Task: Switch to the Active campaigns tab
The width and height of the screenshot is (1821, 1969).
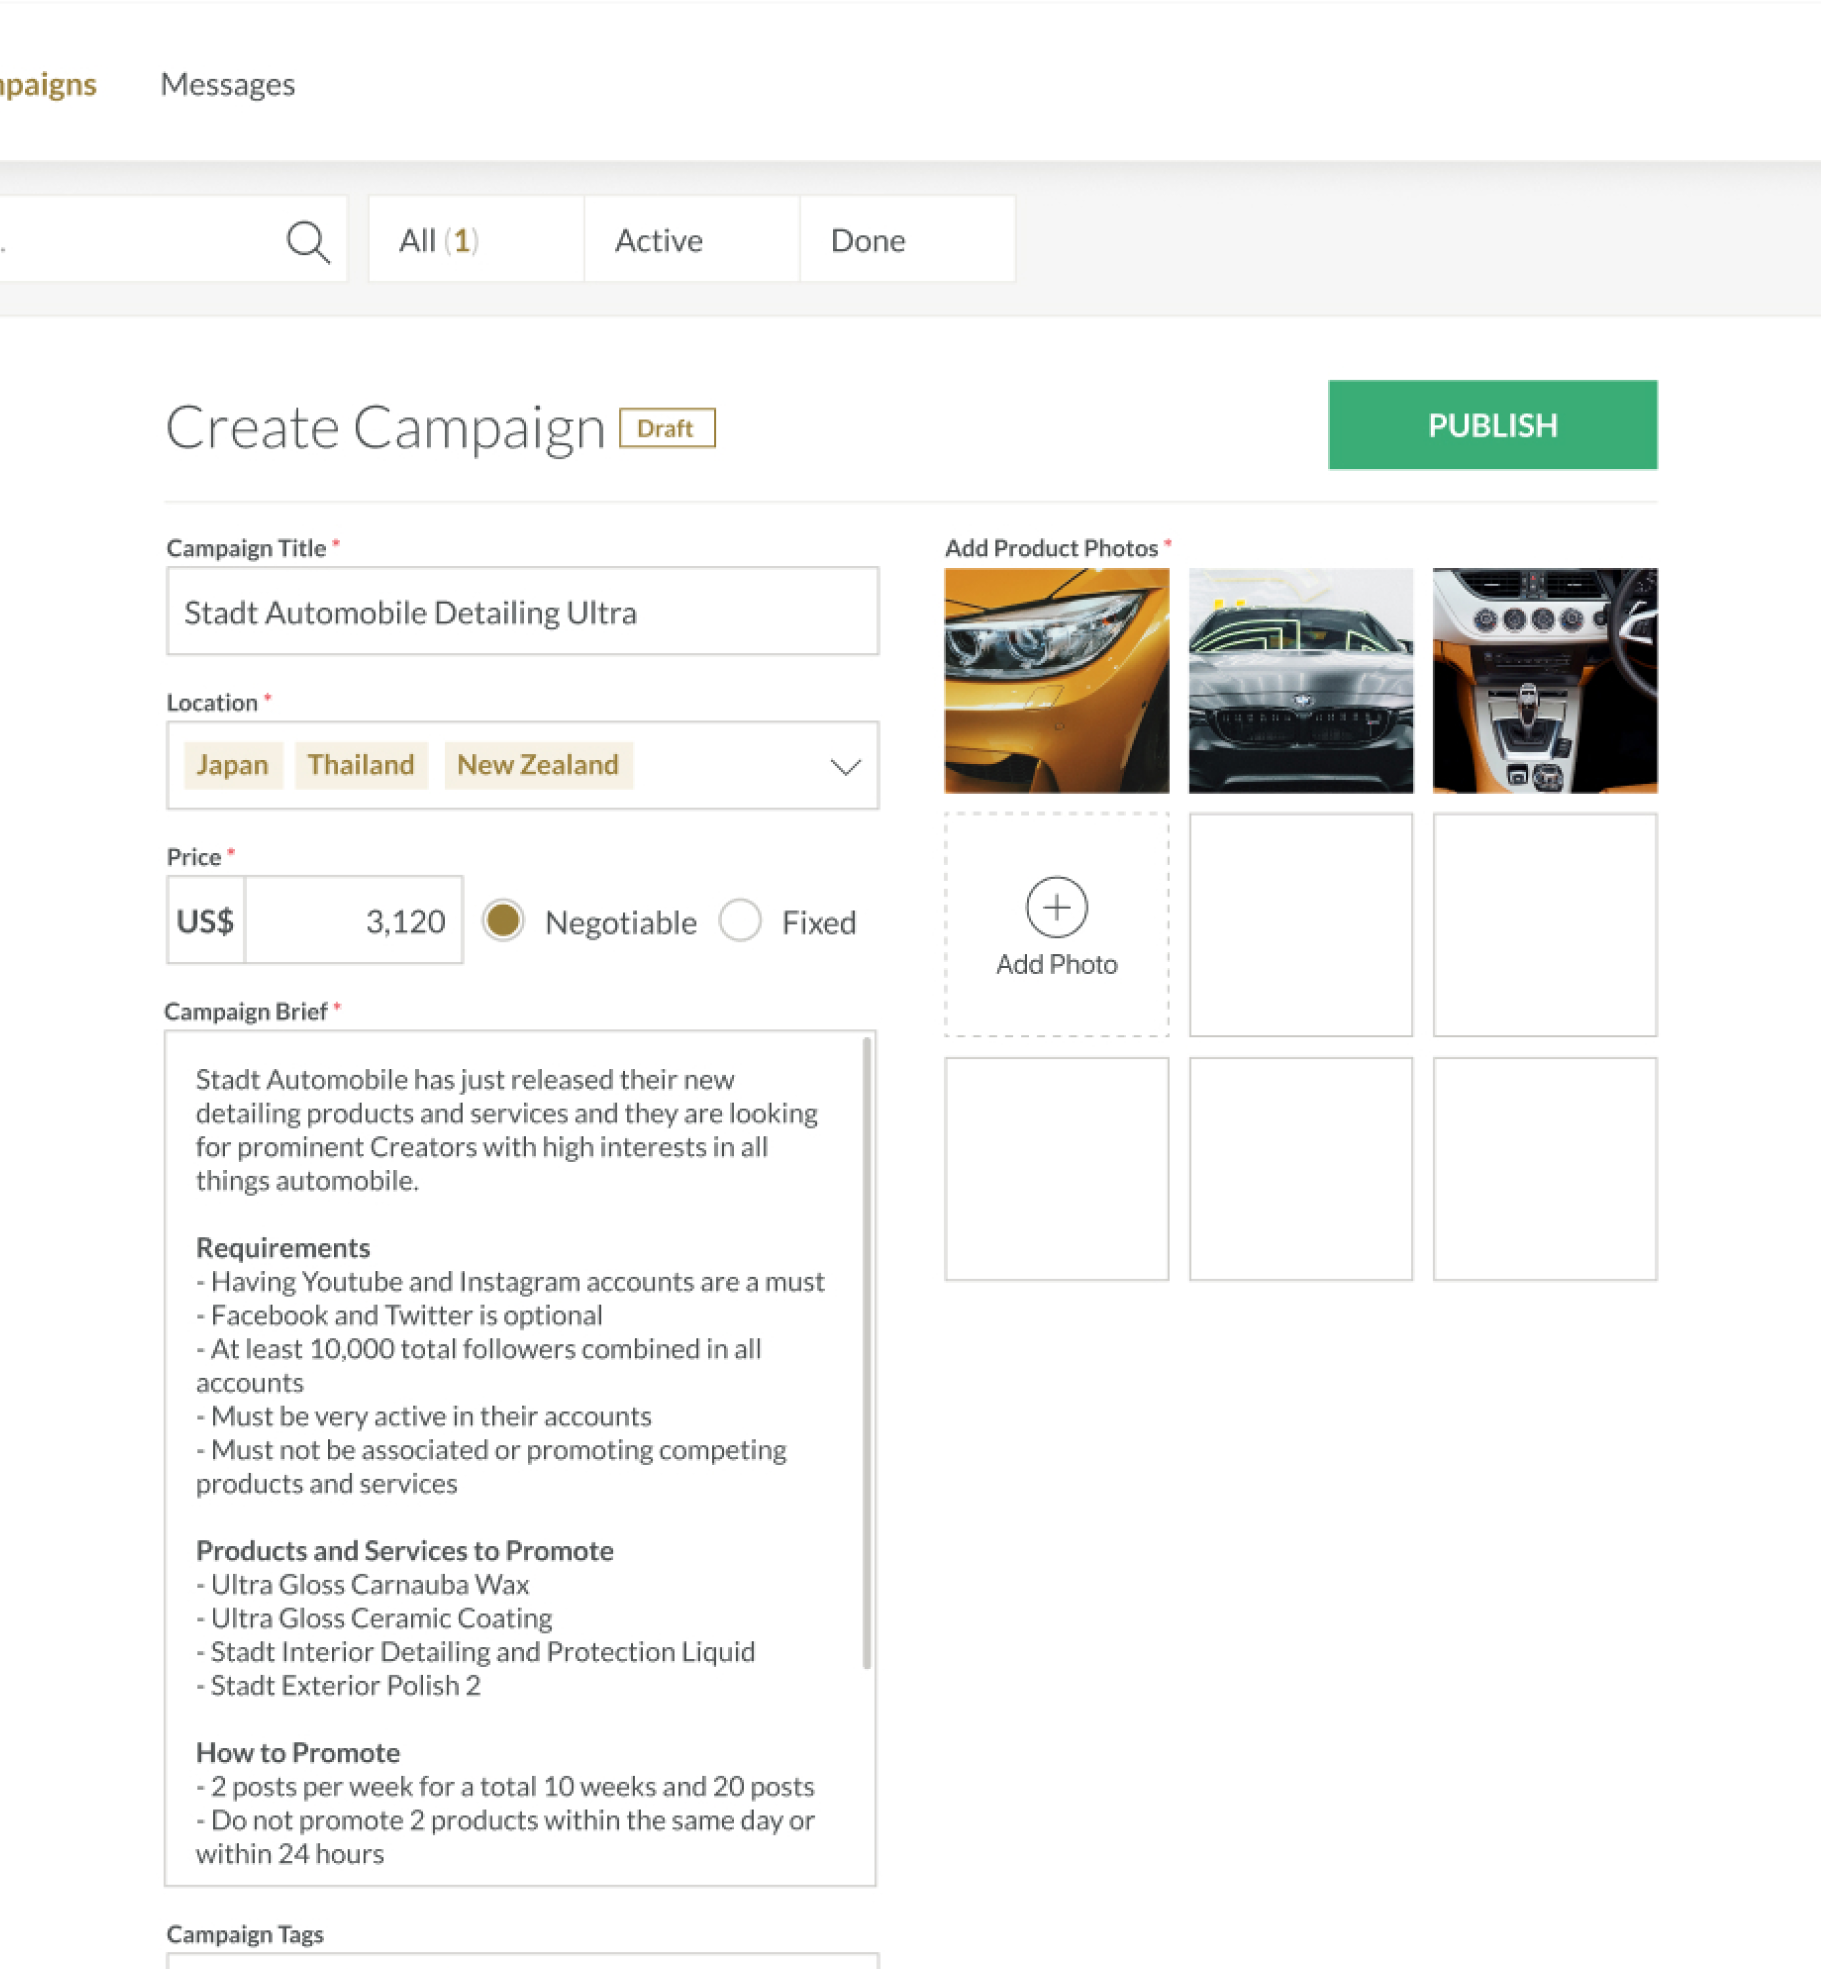Action: 659,240
